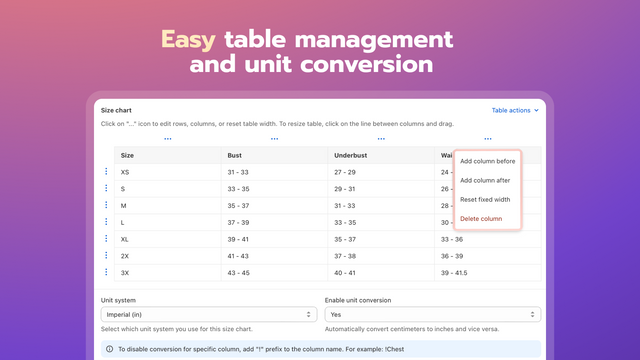Edit the 3X size cell

168,273
